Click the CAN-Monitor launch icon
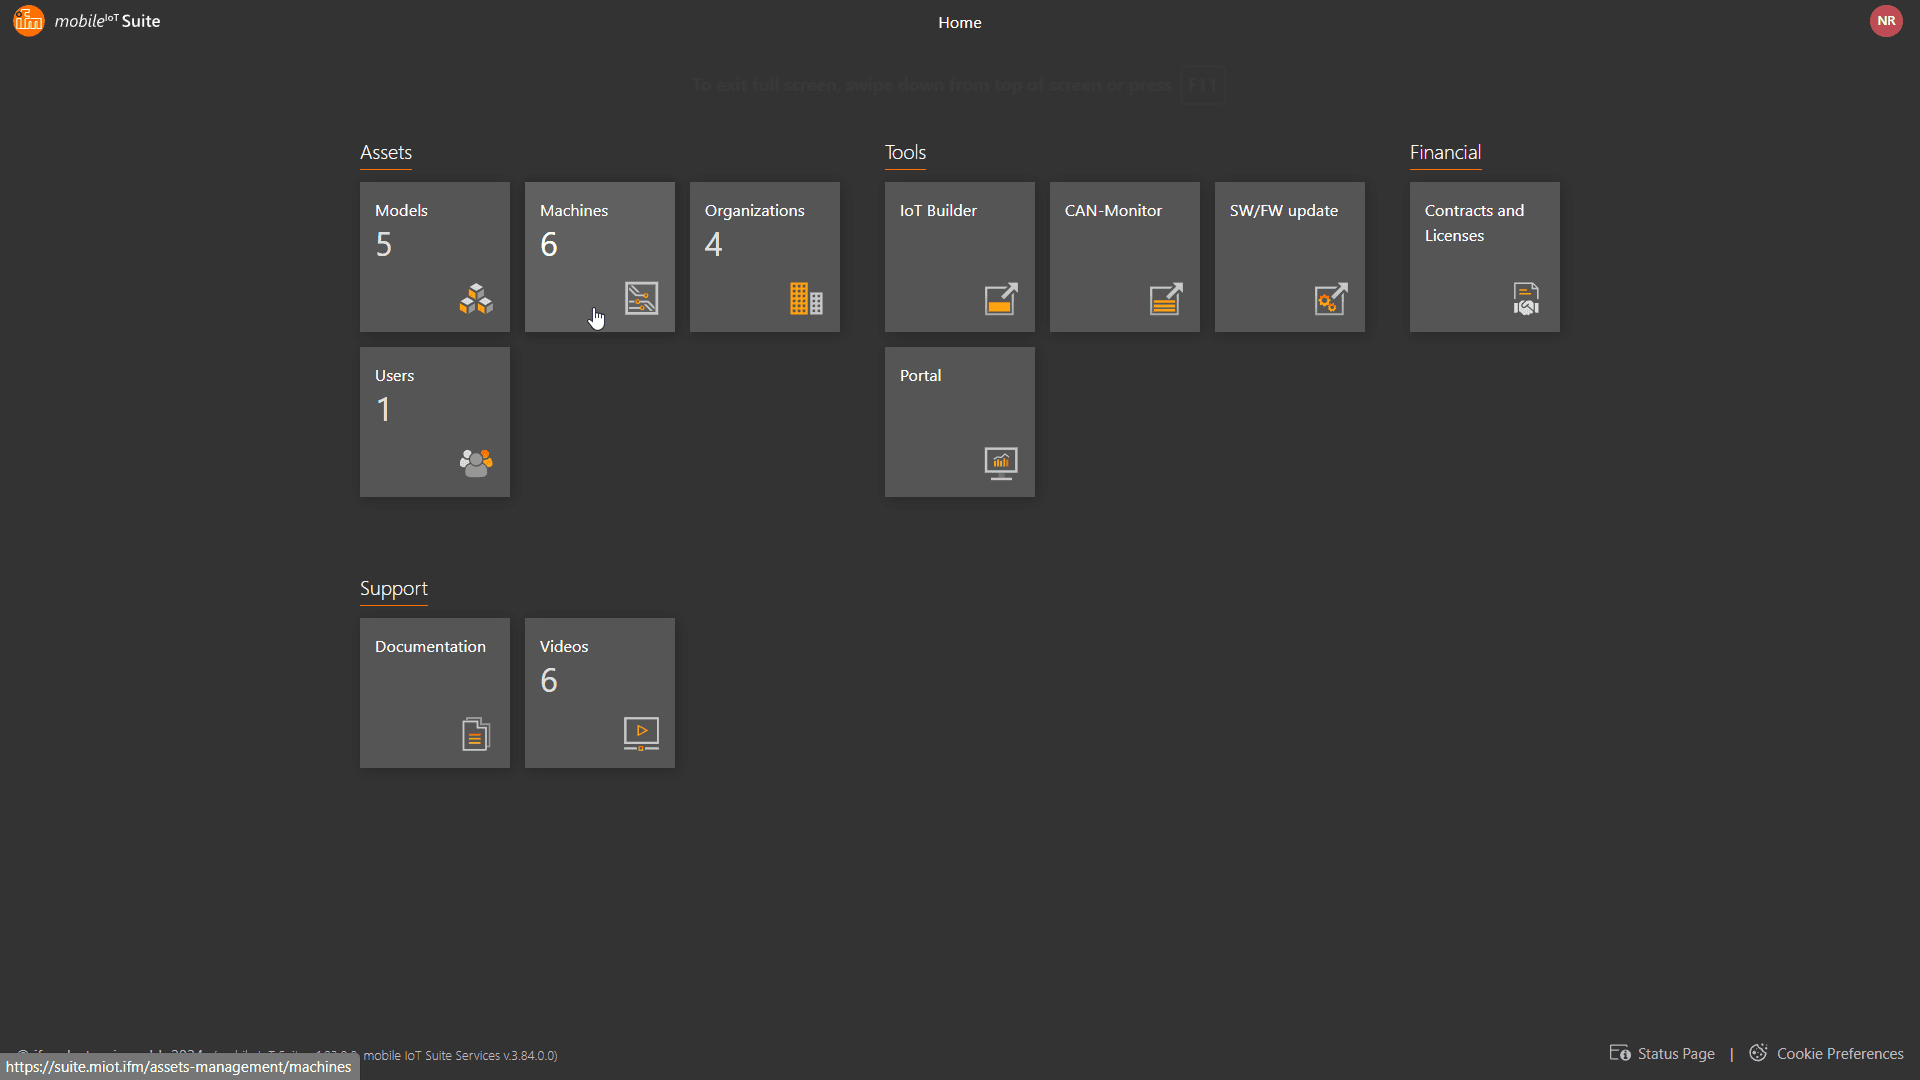Screen dimensions: 1920x1080 click(x=1166, y=298)
